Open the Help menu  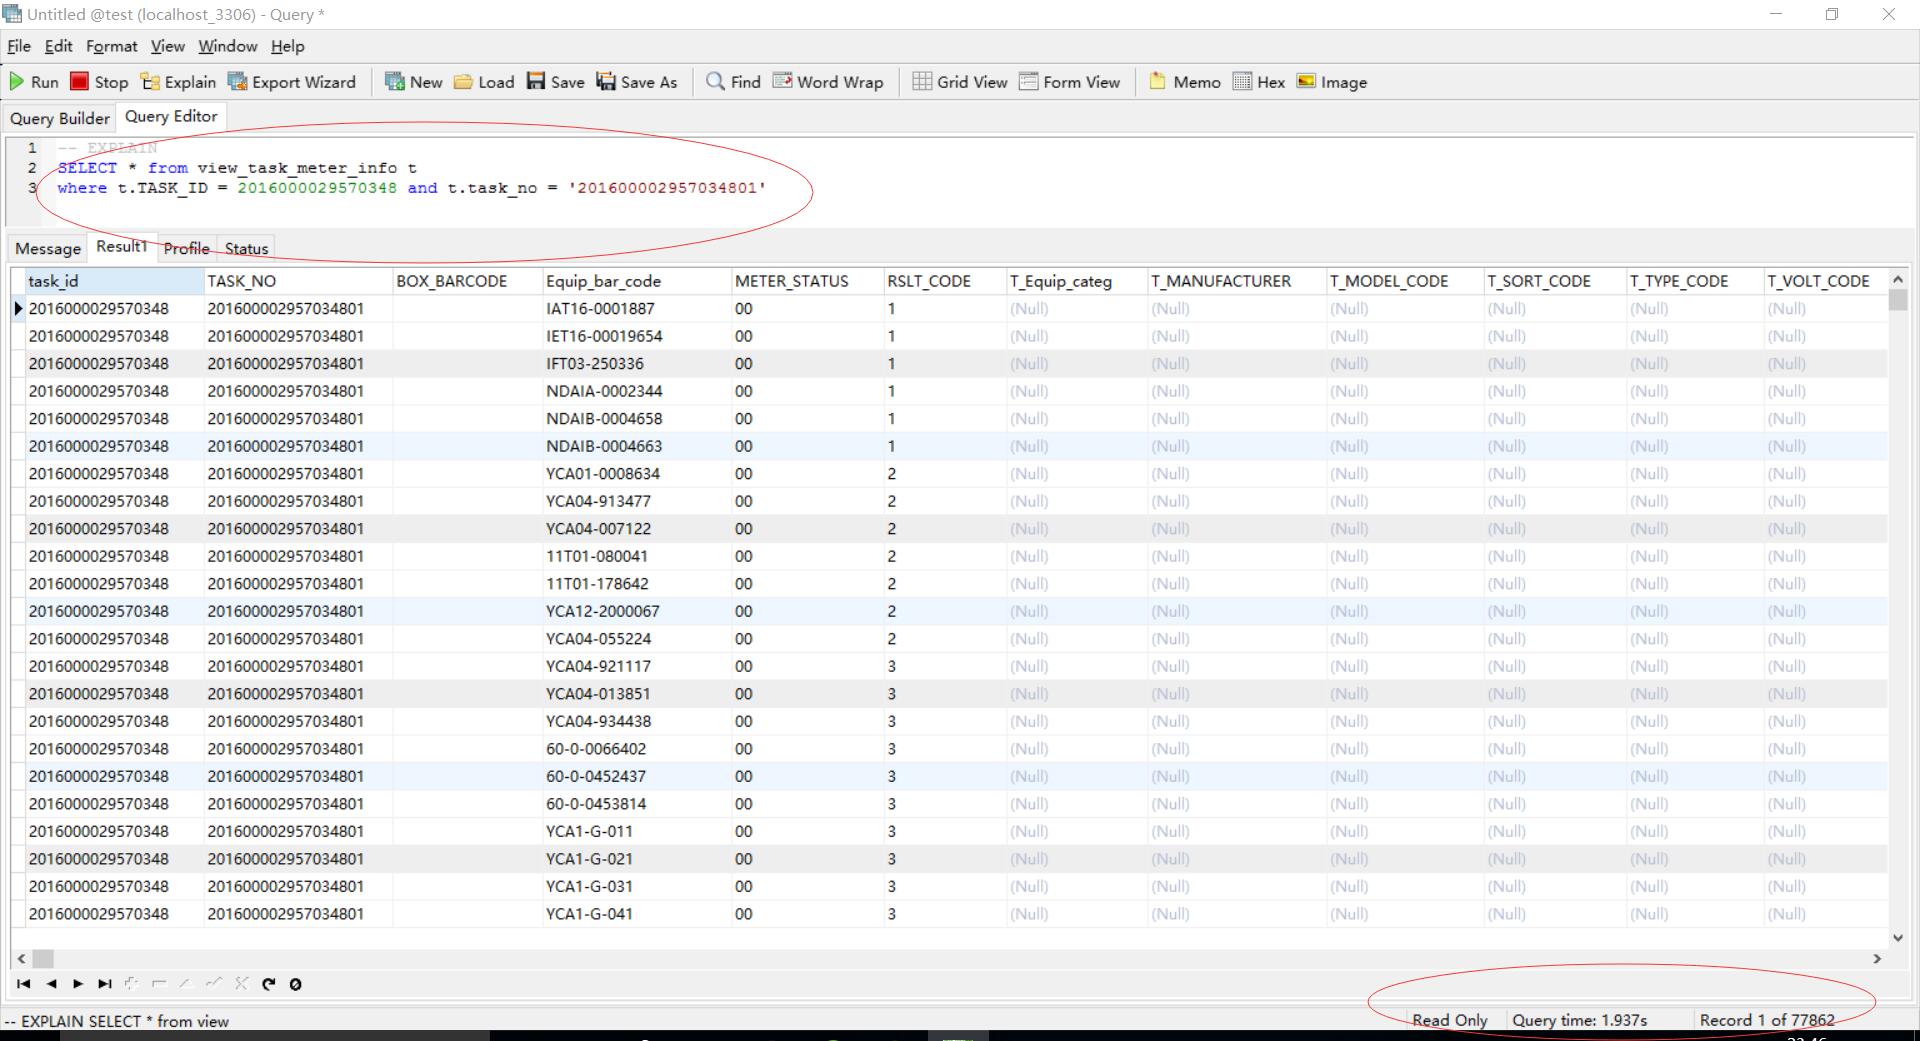(x=287, y=46)
